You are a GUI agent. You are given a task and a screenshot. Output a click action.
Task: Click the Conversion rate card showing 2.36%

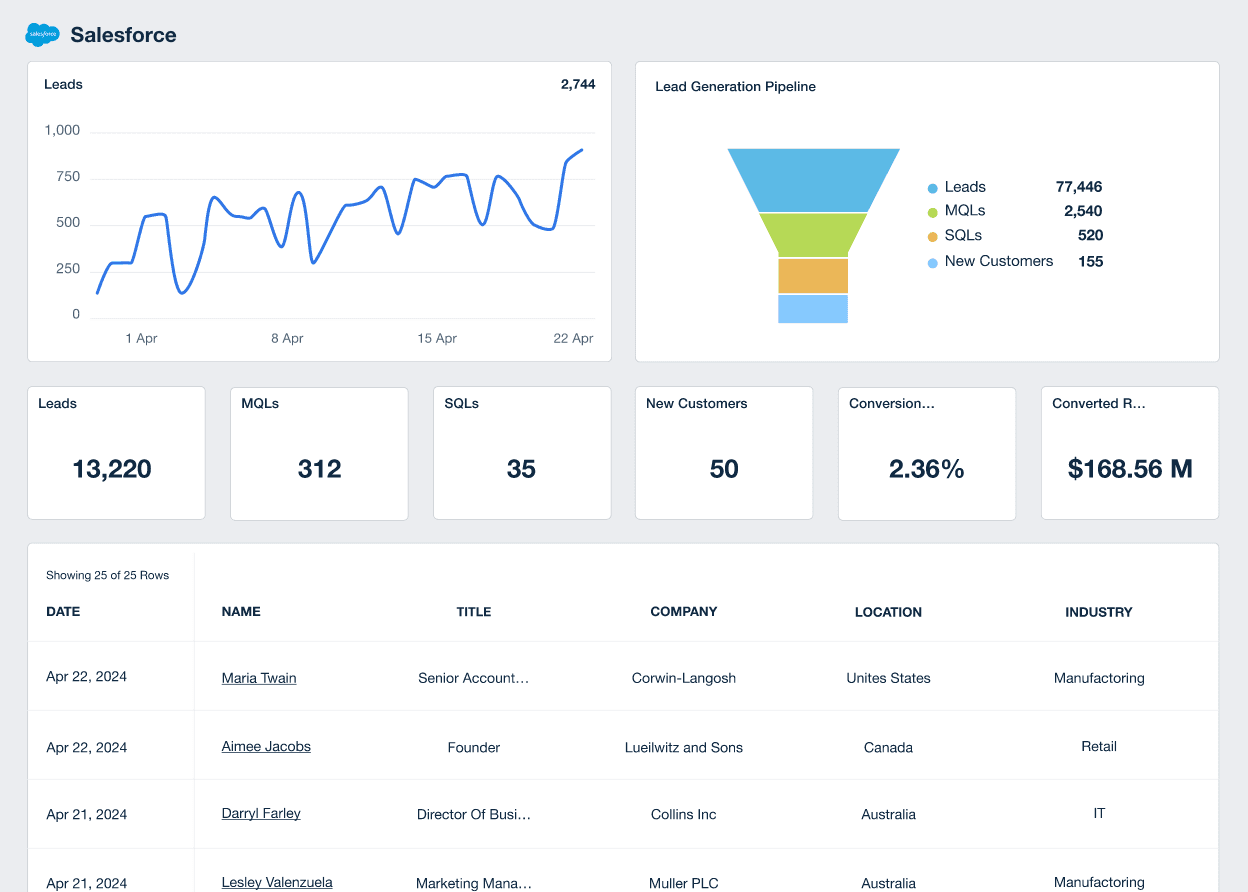tap(926, 453)
